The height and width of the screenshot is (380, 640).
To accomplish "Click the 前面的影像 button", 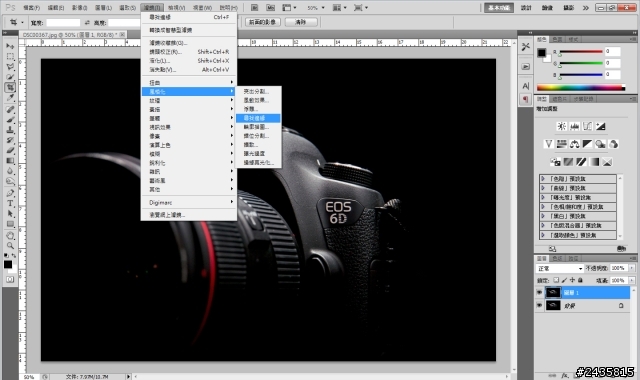I will (x=263, y=22).
